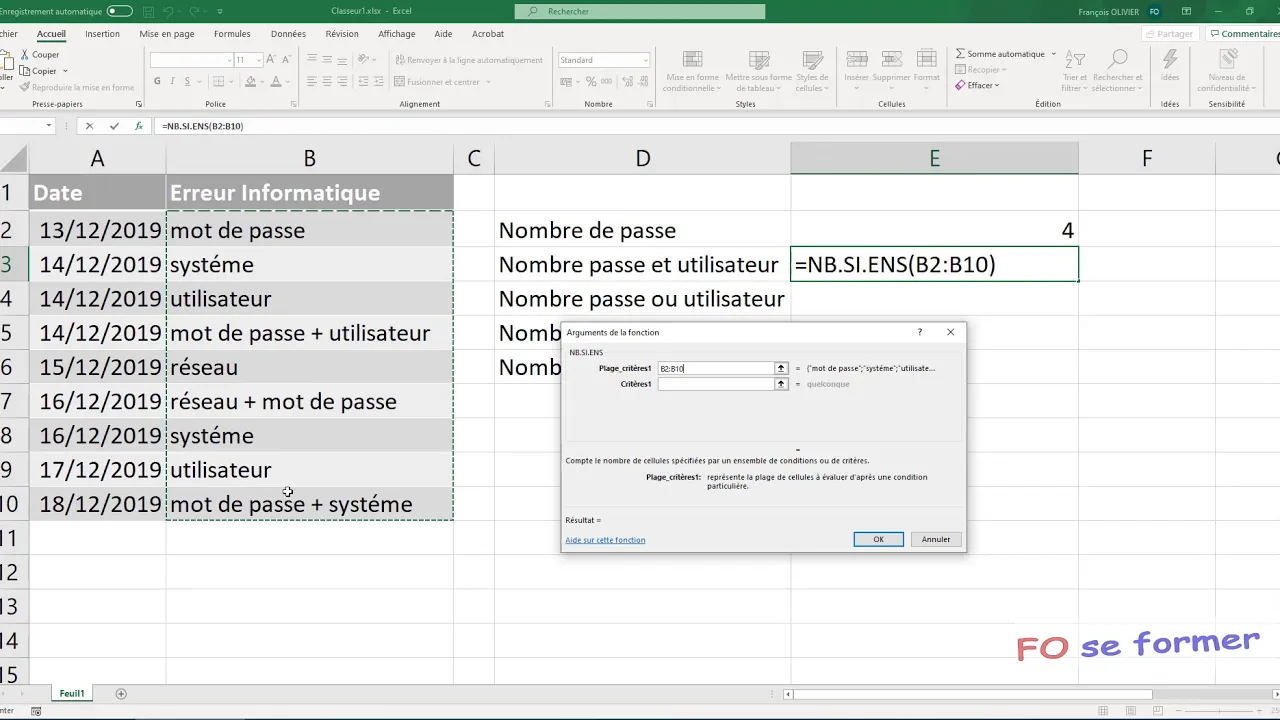
Task: Click the Effacer eraser button
Action: click(x=977, y=86)
